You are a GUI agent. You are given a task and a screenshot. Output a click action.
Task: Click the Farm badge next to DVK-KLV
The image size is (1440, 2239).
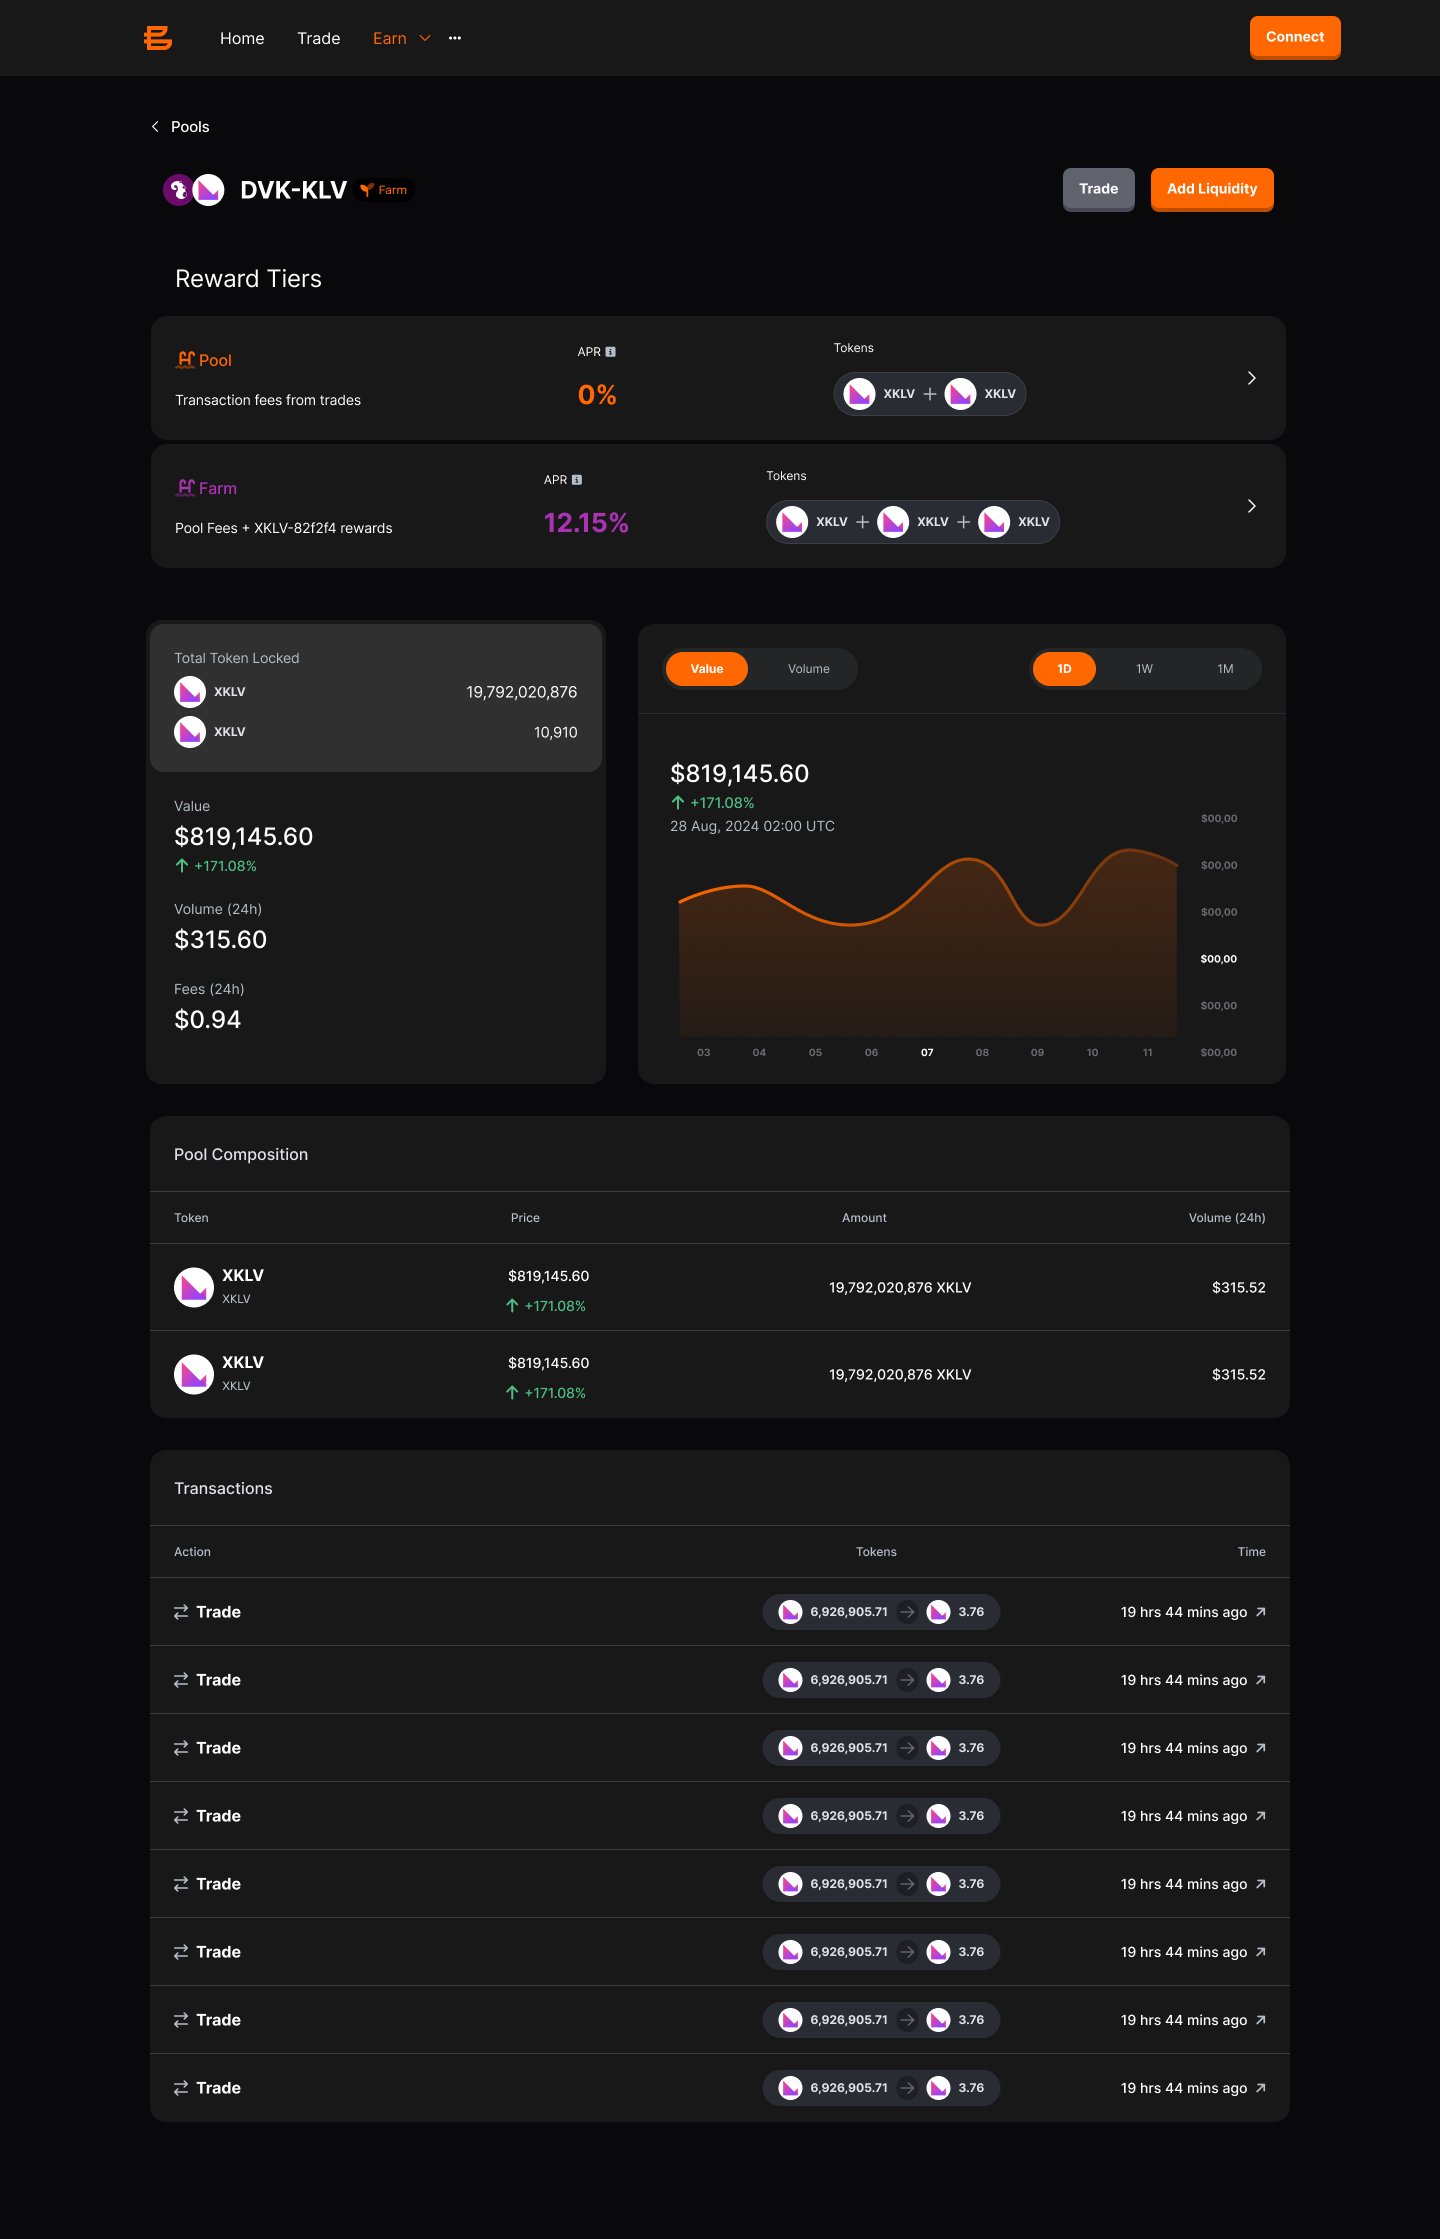click(384, 190)
